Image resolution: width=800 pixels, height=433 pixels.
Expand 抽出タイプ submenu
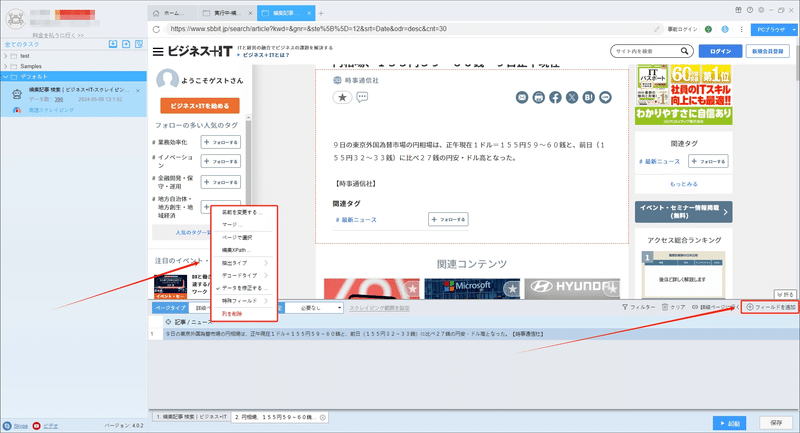click(x=244, y=263)
